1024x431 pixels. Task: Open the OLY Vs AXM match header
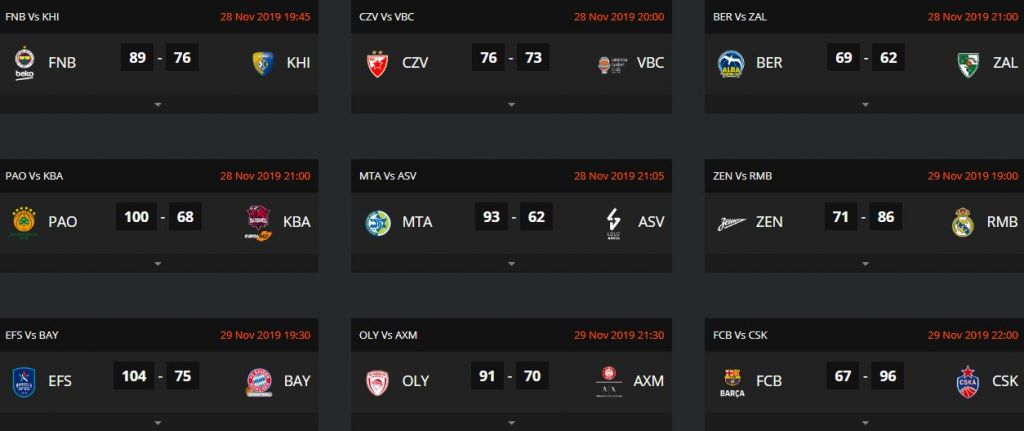pyautogui.click(x=386, y=335)
